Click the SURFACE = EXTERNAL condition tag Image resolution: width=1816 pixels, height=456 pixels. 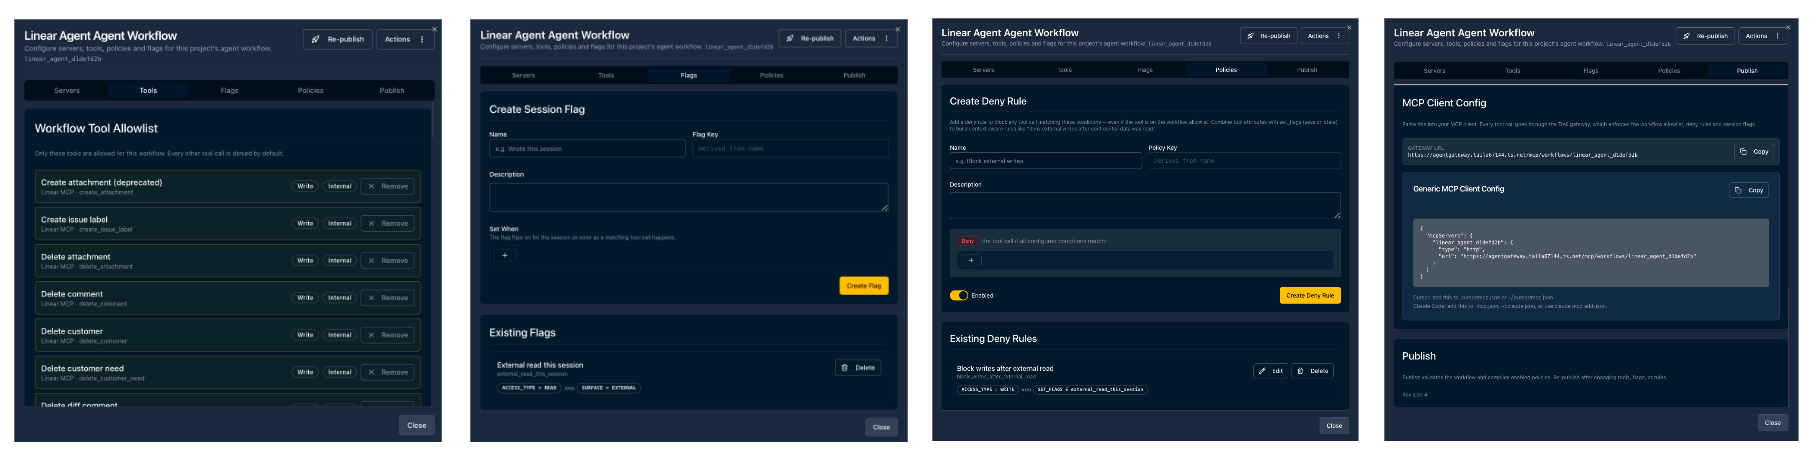tap(608, 388)
